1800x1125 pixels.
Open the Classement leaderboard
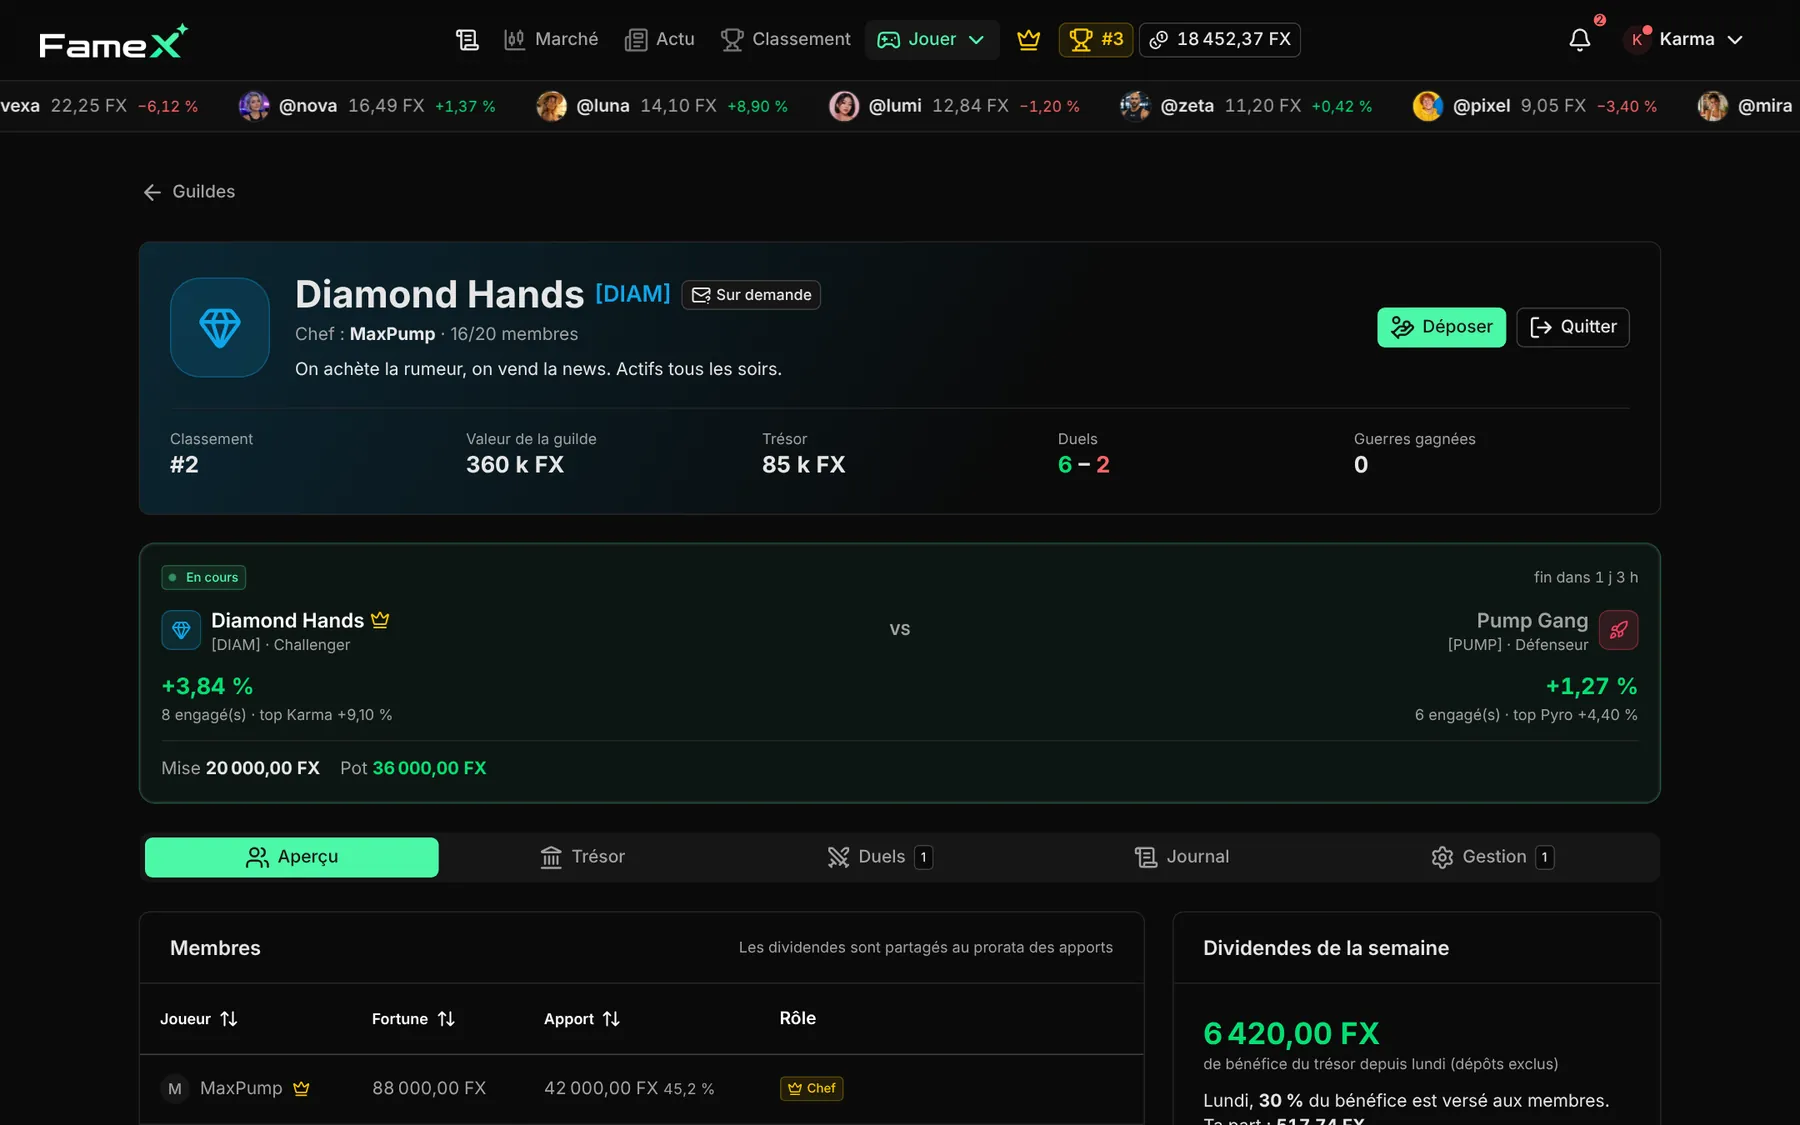tap(786, 40)
